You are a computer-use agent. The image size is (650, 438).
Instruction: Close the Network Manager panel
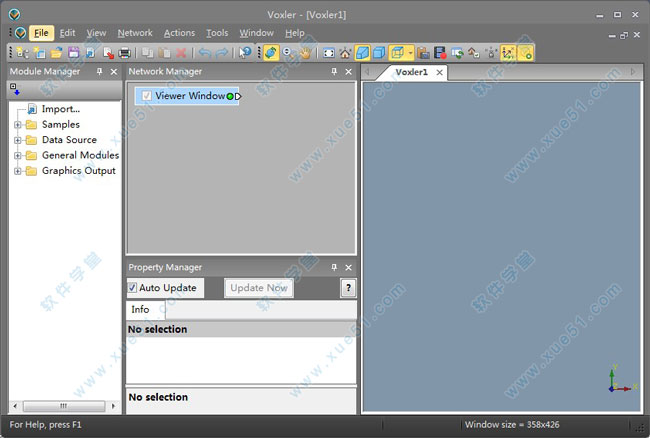[348, 72]
